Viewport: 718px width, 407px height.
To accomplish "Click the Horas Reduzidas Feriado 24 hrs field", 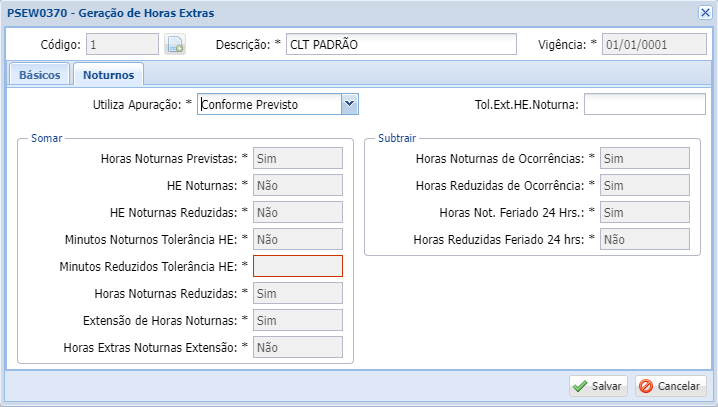I will pyautogui.click(x=645, y=239).
